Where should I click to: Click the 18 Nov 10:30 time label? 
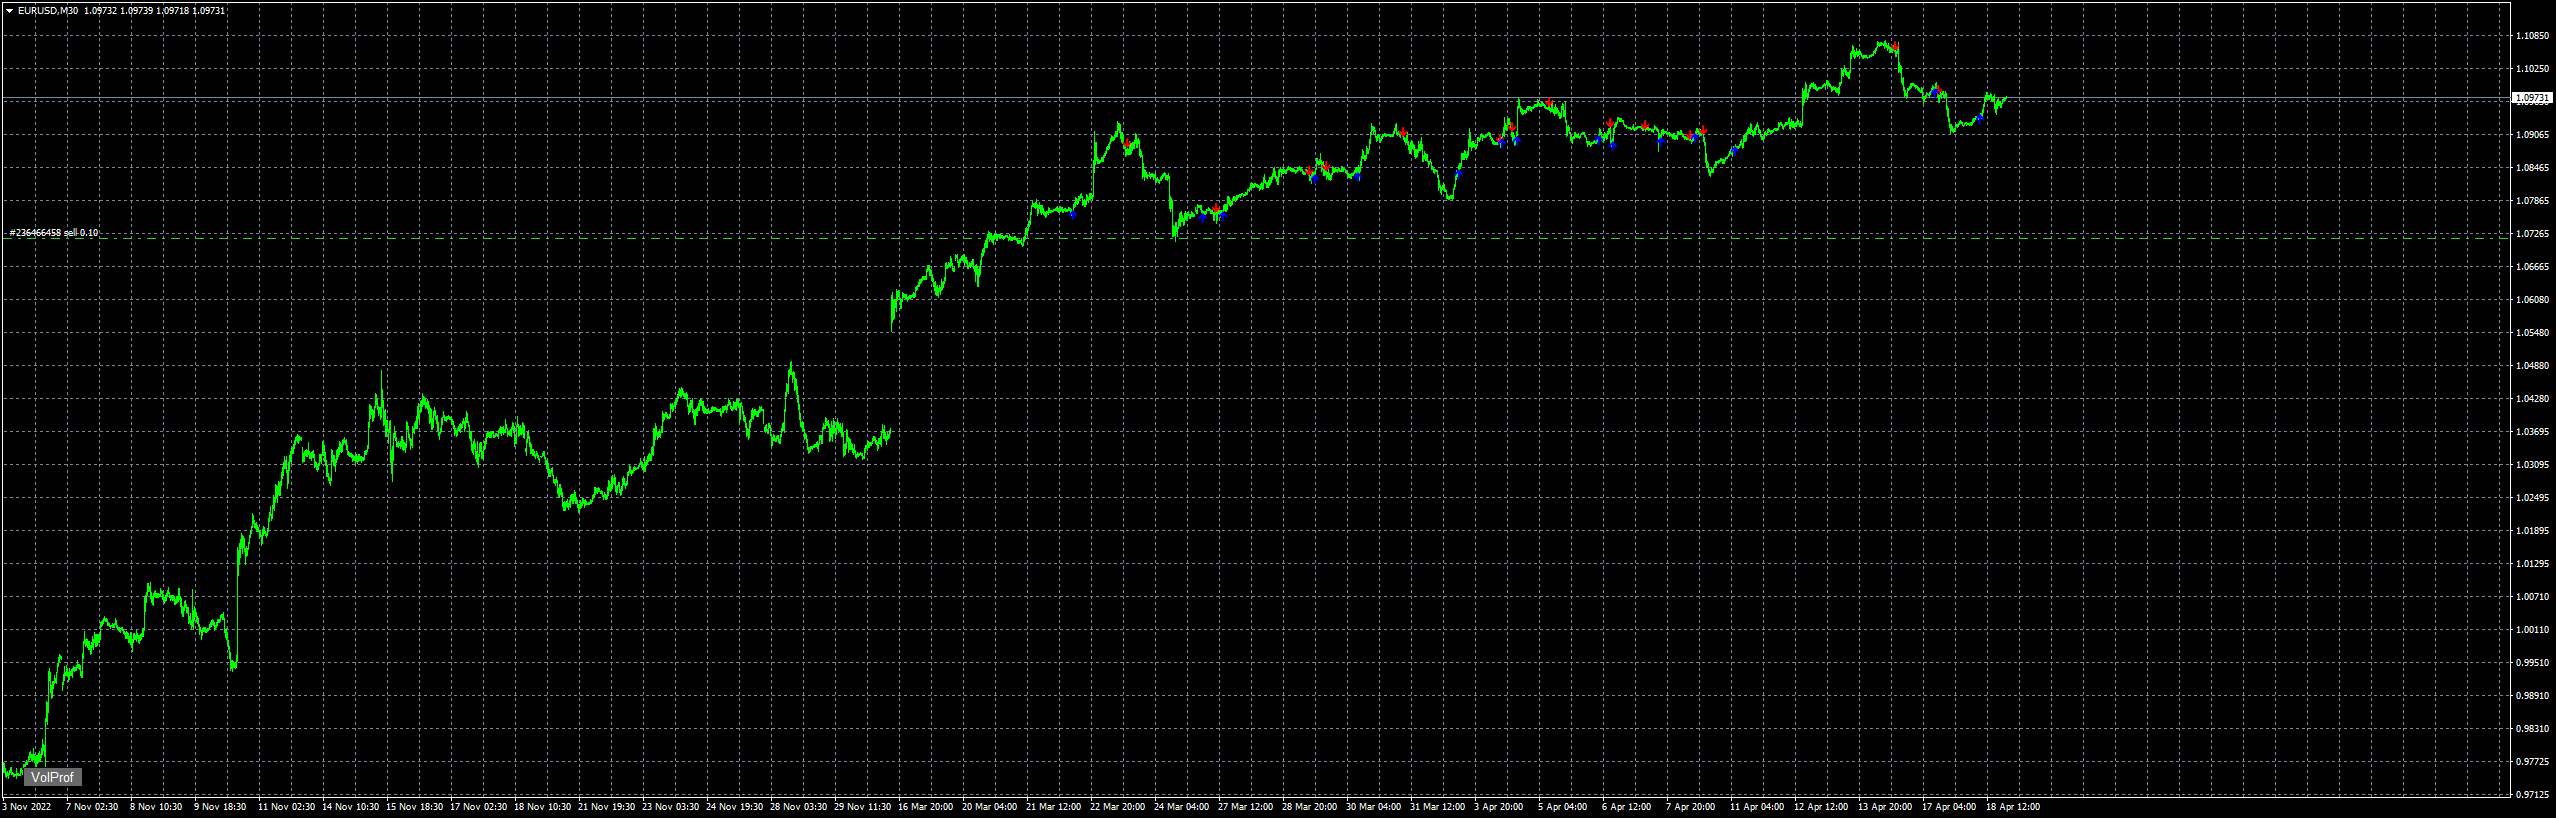(x=542, y=807)
